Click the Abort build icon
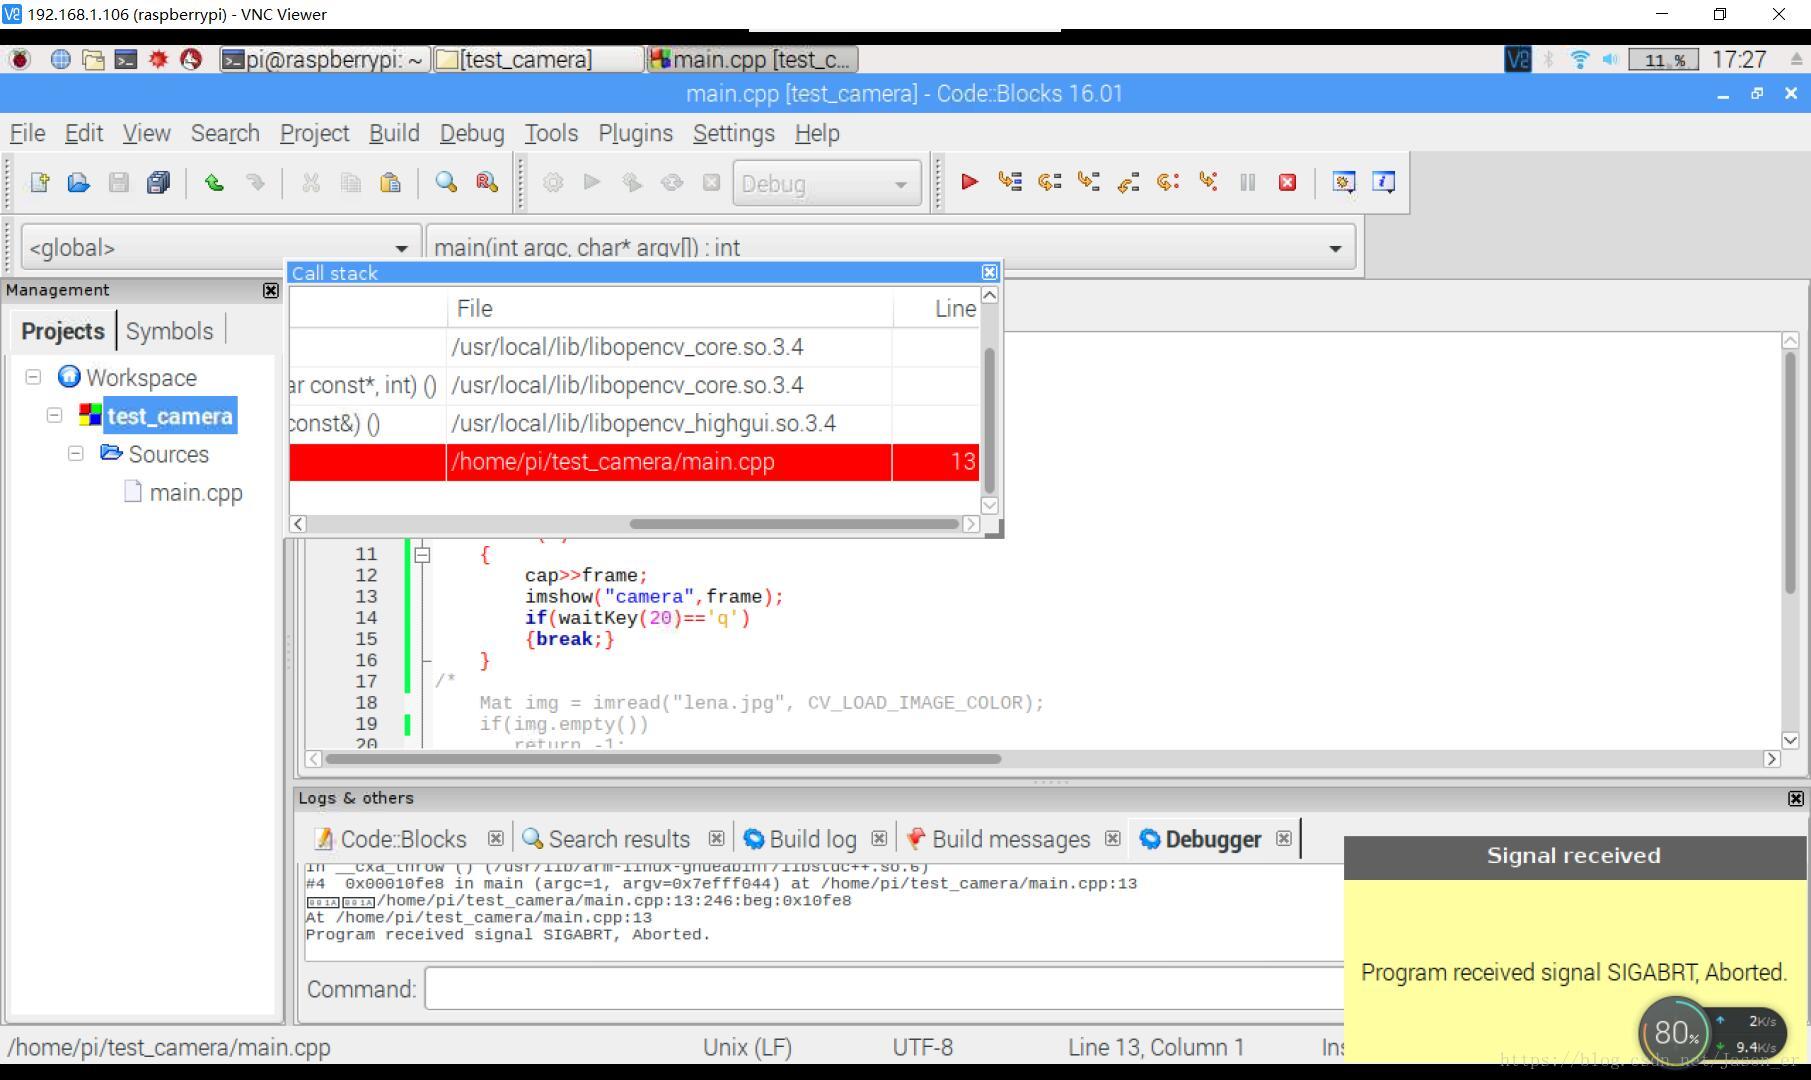The height and width of the screenshot is (1080, 1811). point(711,182)
